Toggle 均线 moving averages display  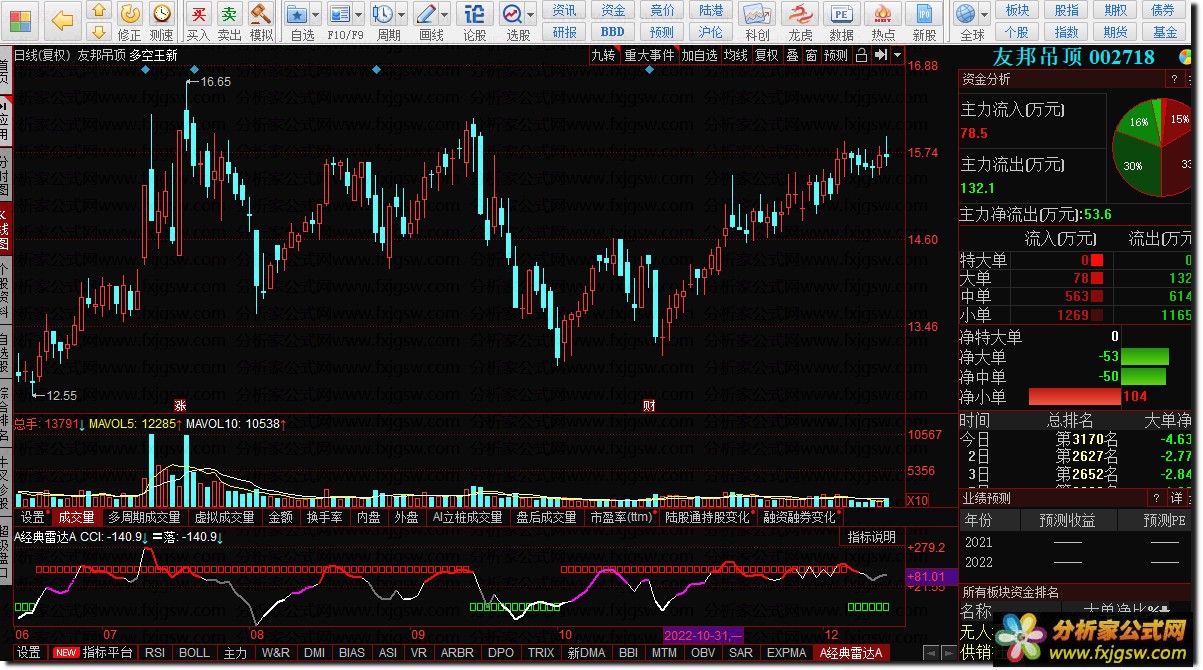(x=735, y=55)
